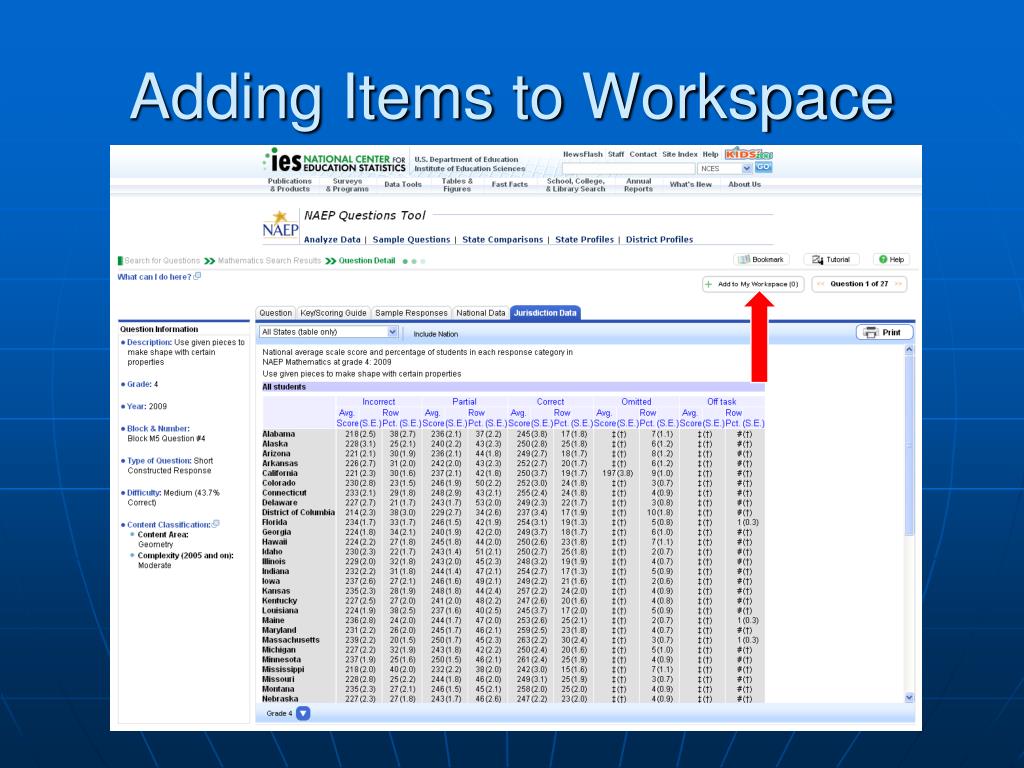Click the scroll down arrow of data table

[x=909, y=697]
